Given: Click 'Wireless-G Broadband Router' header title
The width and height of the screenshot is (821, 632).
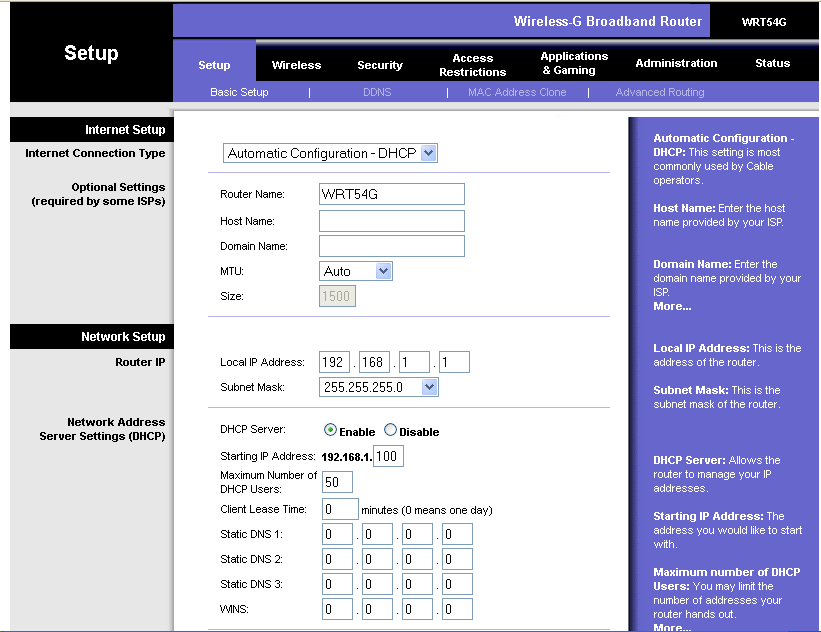Looking at the screenshot, I should 607,21.
